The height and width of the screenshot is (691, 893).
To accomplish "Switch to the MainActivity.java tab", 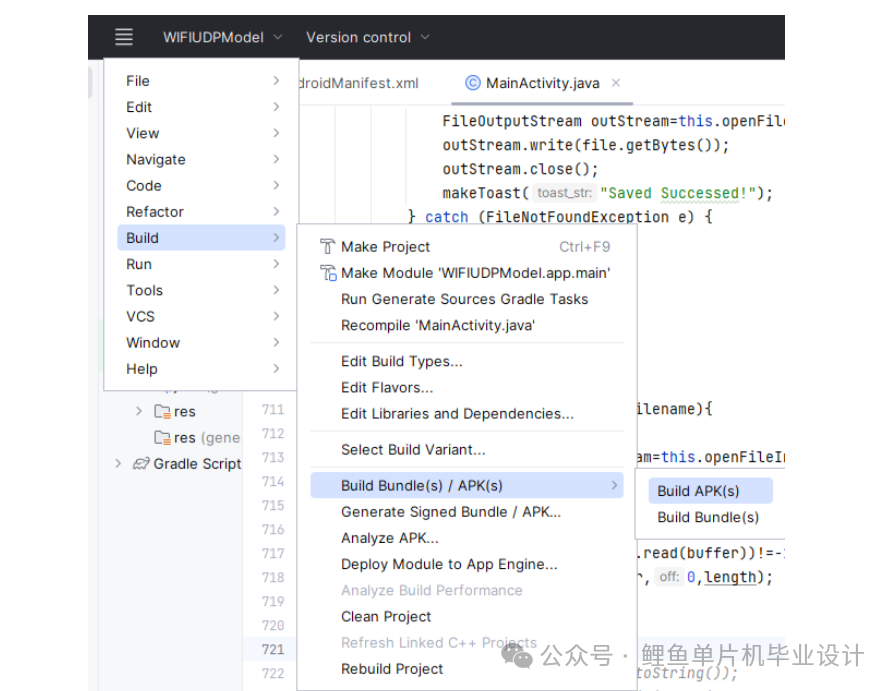I will click(x=542, y=83).
